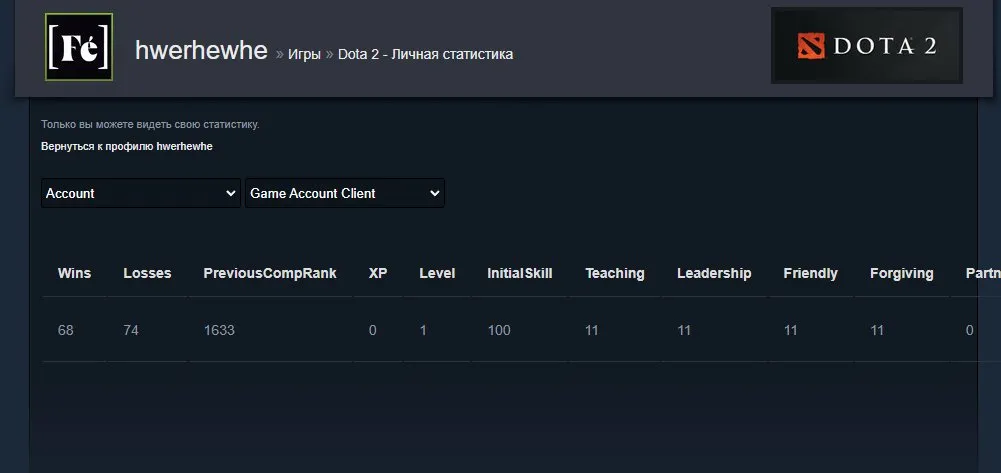This screenshot has width=1001, height=473.
Task: Select the Teaching value 11
Action: pyautogui.click(x=591, y=330)
